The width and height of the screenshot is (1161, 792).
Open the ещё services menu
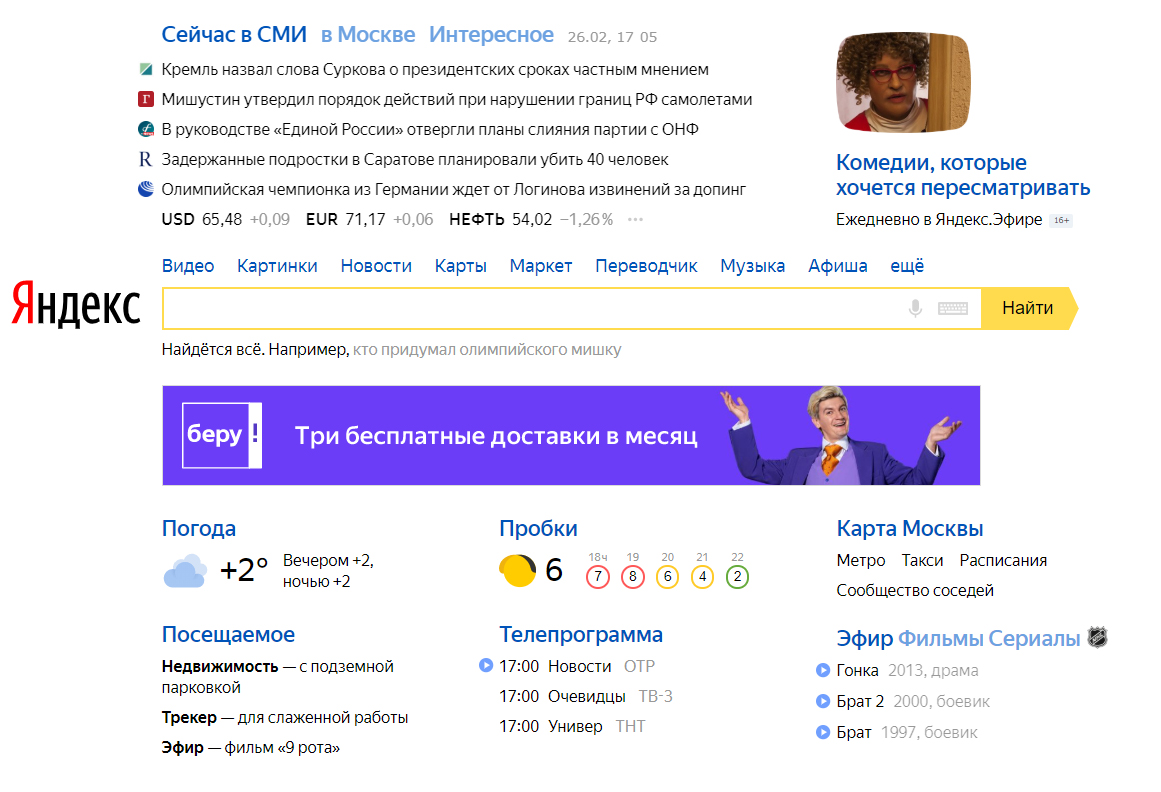pos(906,266)
